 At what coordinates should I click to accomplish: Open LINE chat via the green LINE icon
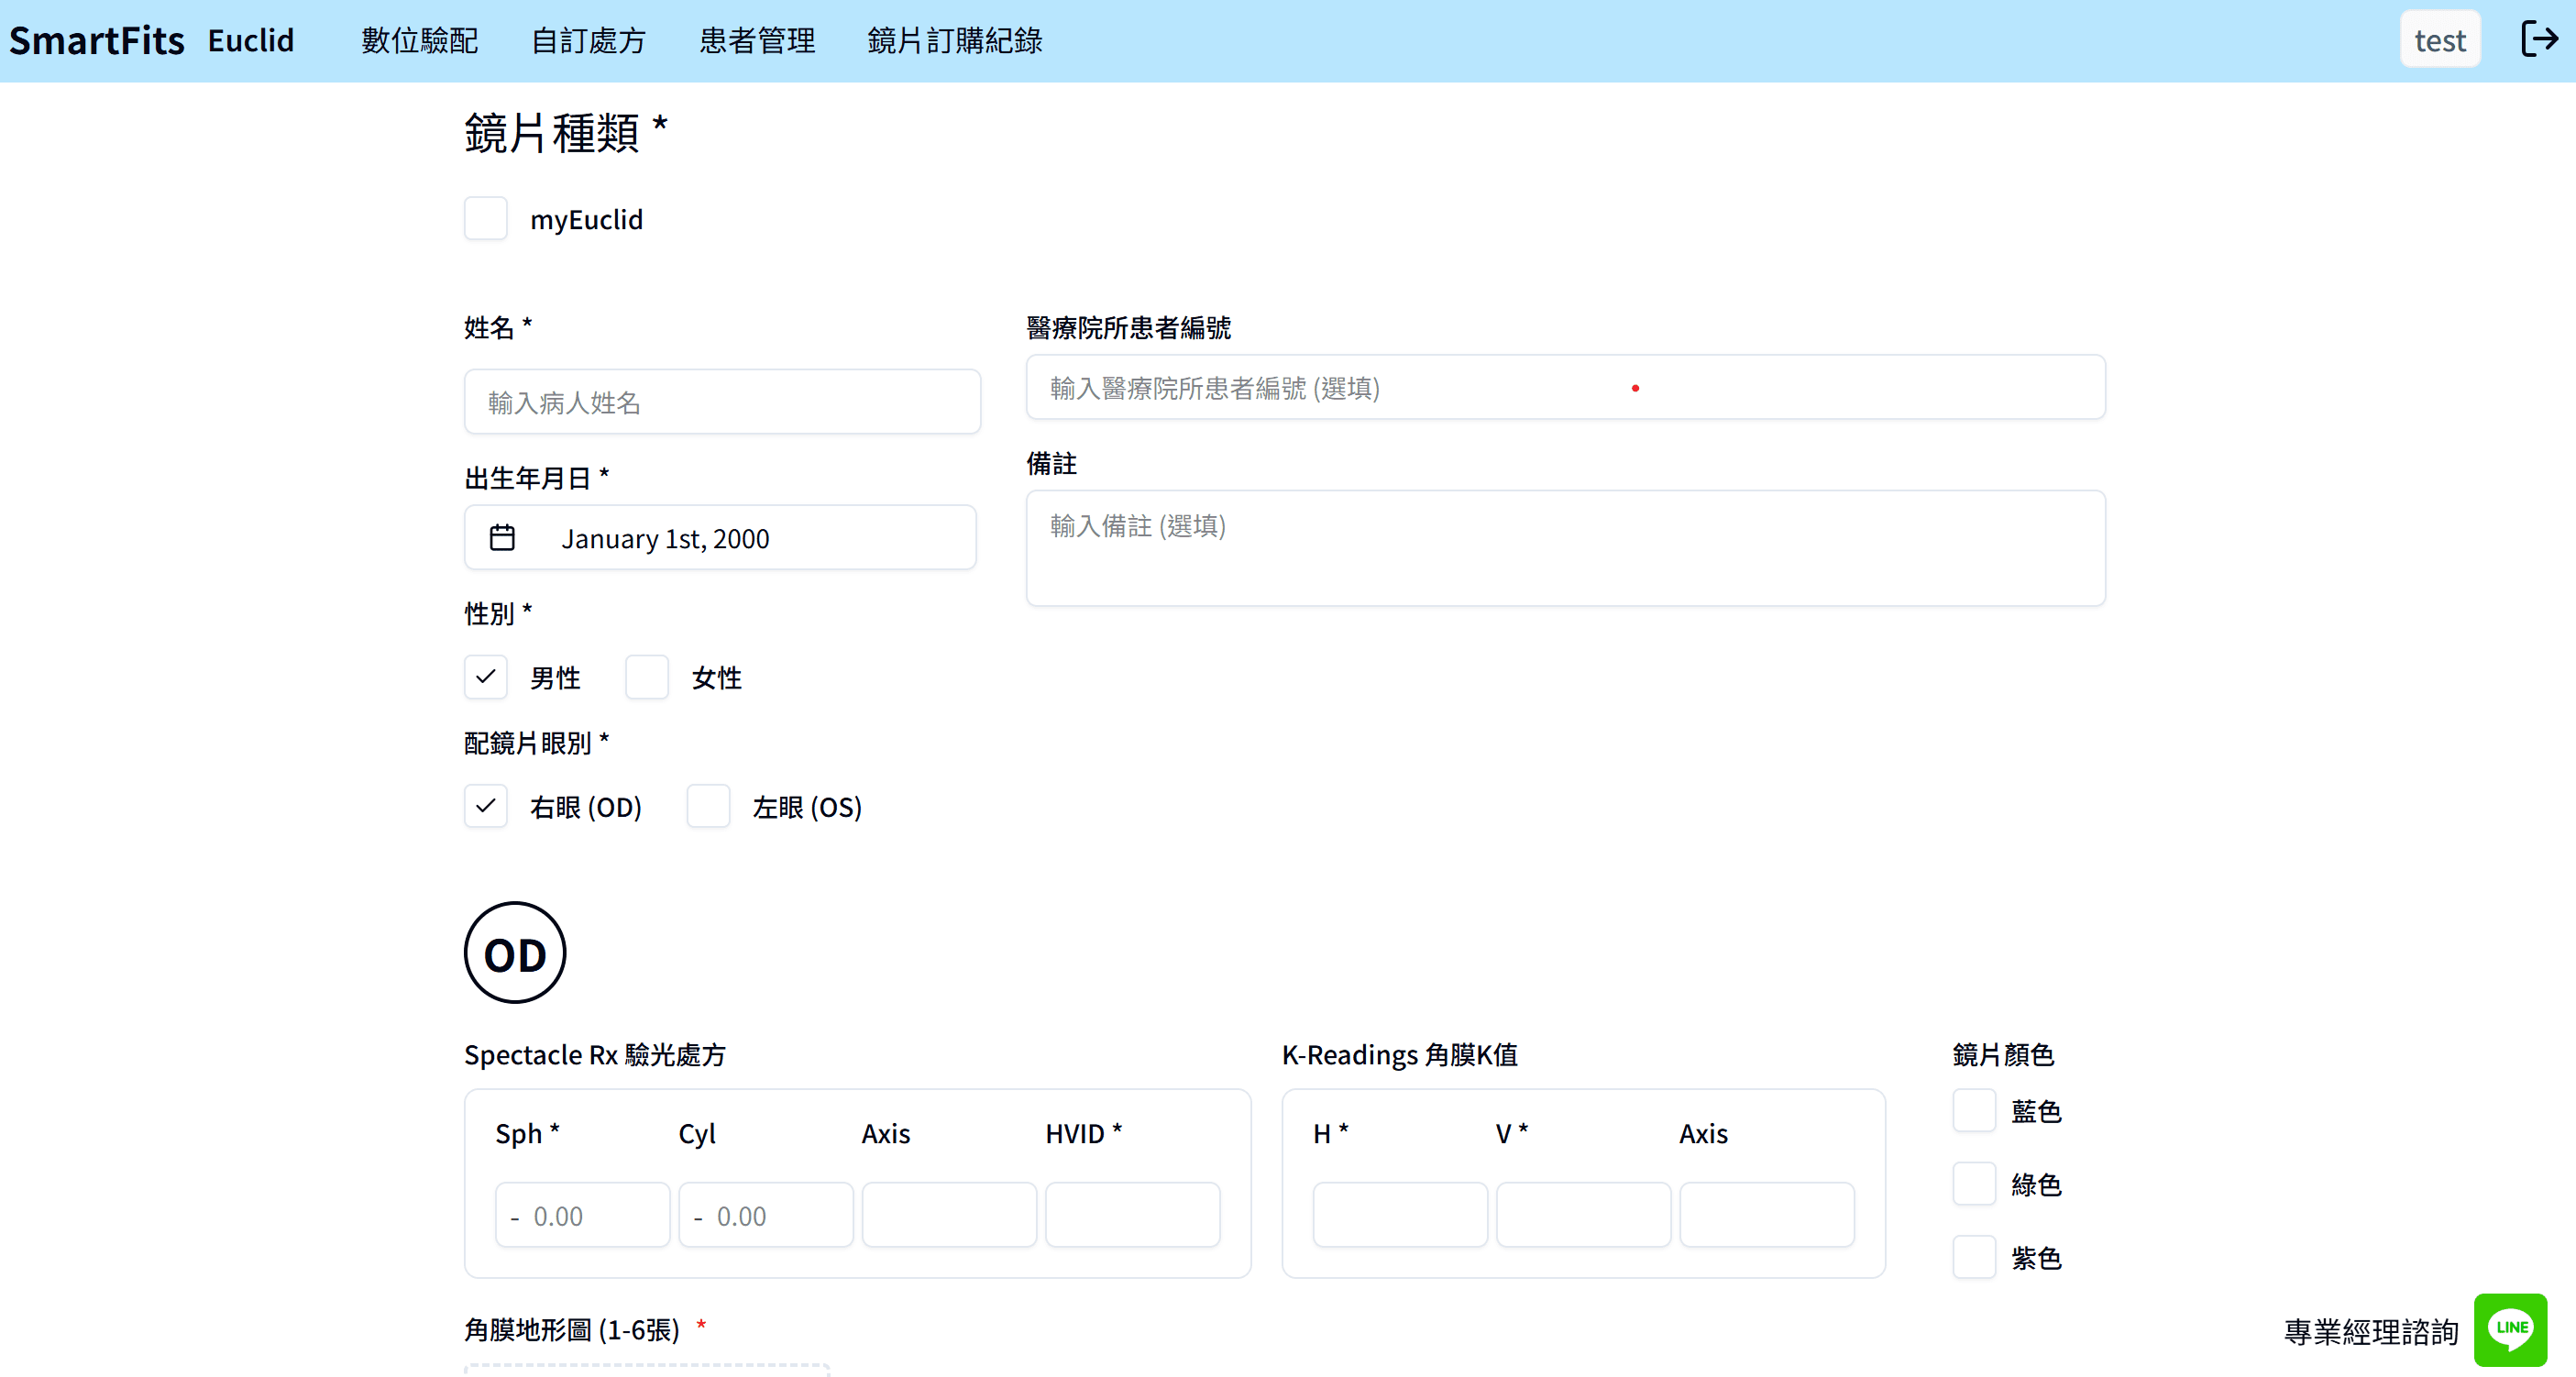[2509, 1330]
